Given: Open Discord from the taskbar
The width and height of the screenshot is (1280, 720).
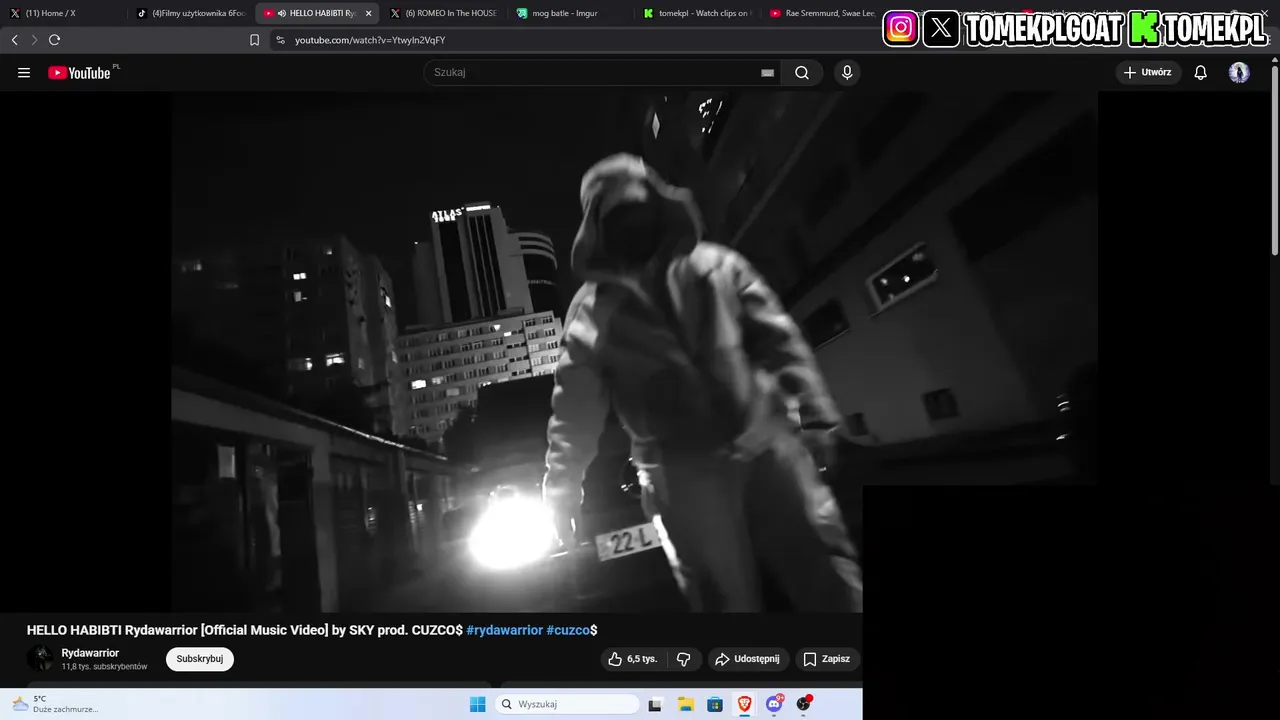Looking at the screenshot, I should (774, 704).
